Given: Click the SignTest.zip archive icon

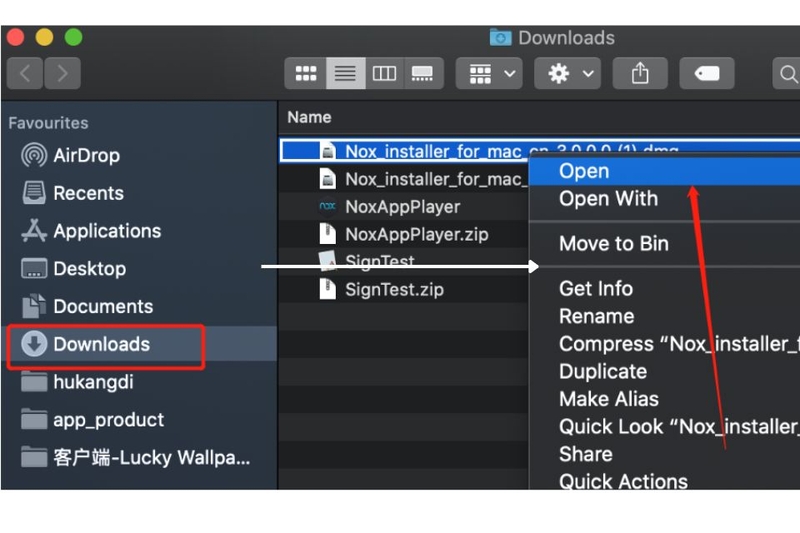Looking at the screenshot, I should tap(327, 289).
